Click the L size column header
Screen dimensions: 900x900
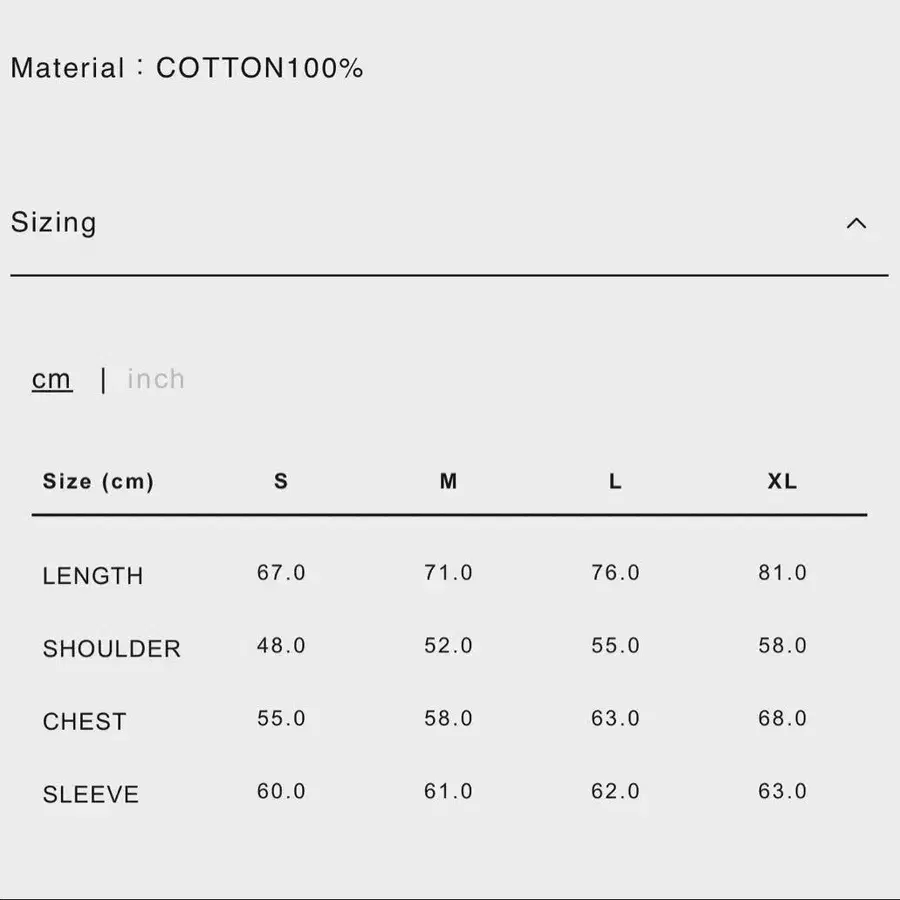click(615, 481)
